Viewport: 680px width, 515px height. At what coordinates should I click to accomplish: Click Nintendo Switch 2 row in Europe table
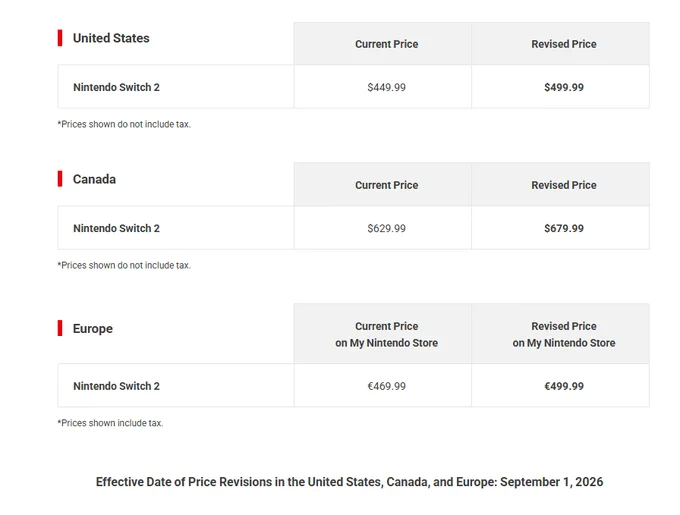[x=353, y=385]
